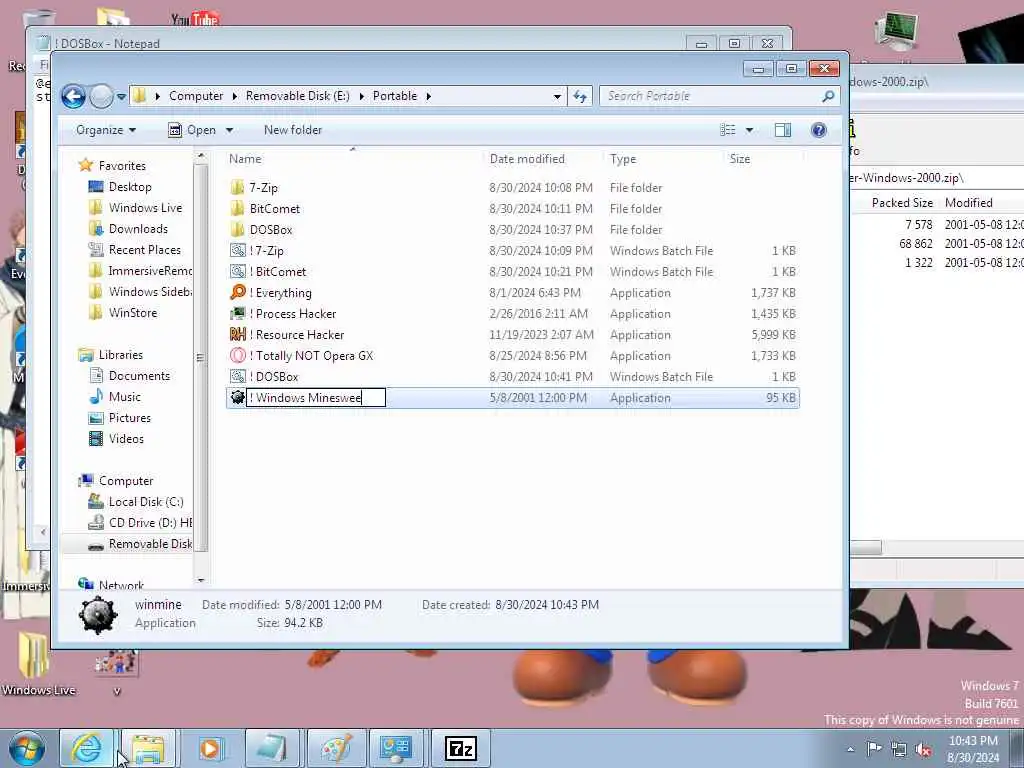Open the More view options arrow

749,130
